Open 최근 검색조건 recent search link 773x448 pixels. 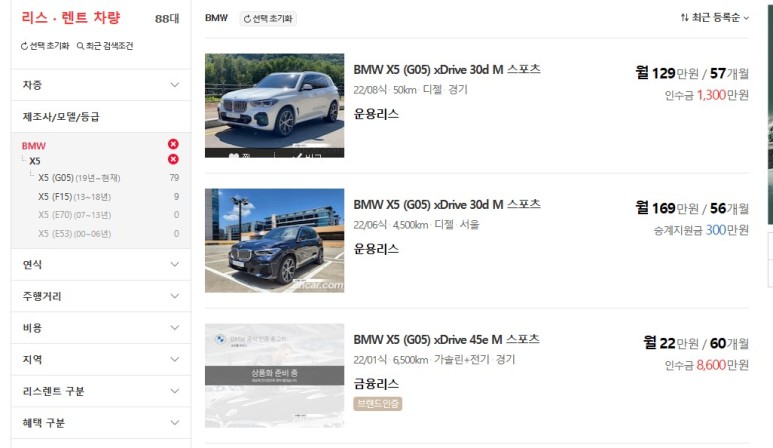pos(105,46)
